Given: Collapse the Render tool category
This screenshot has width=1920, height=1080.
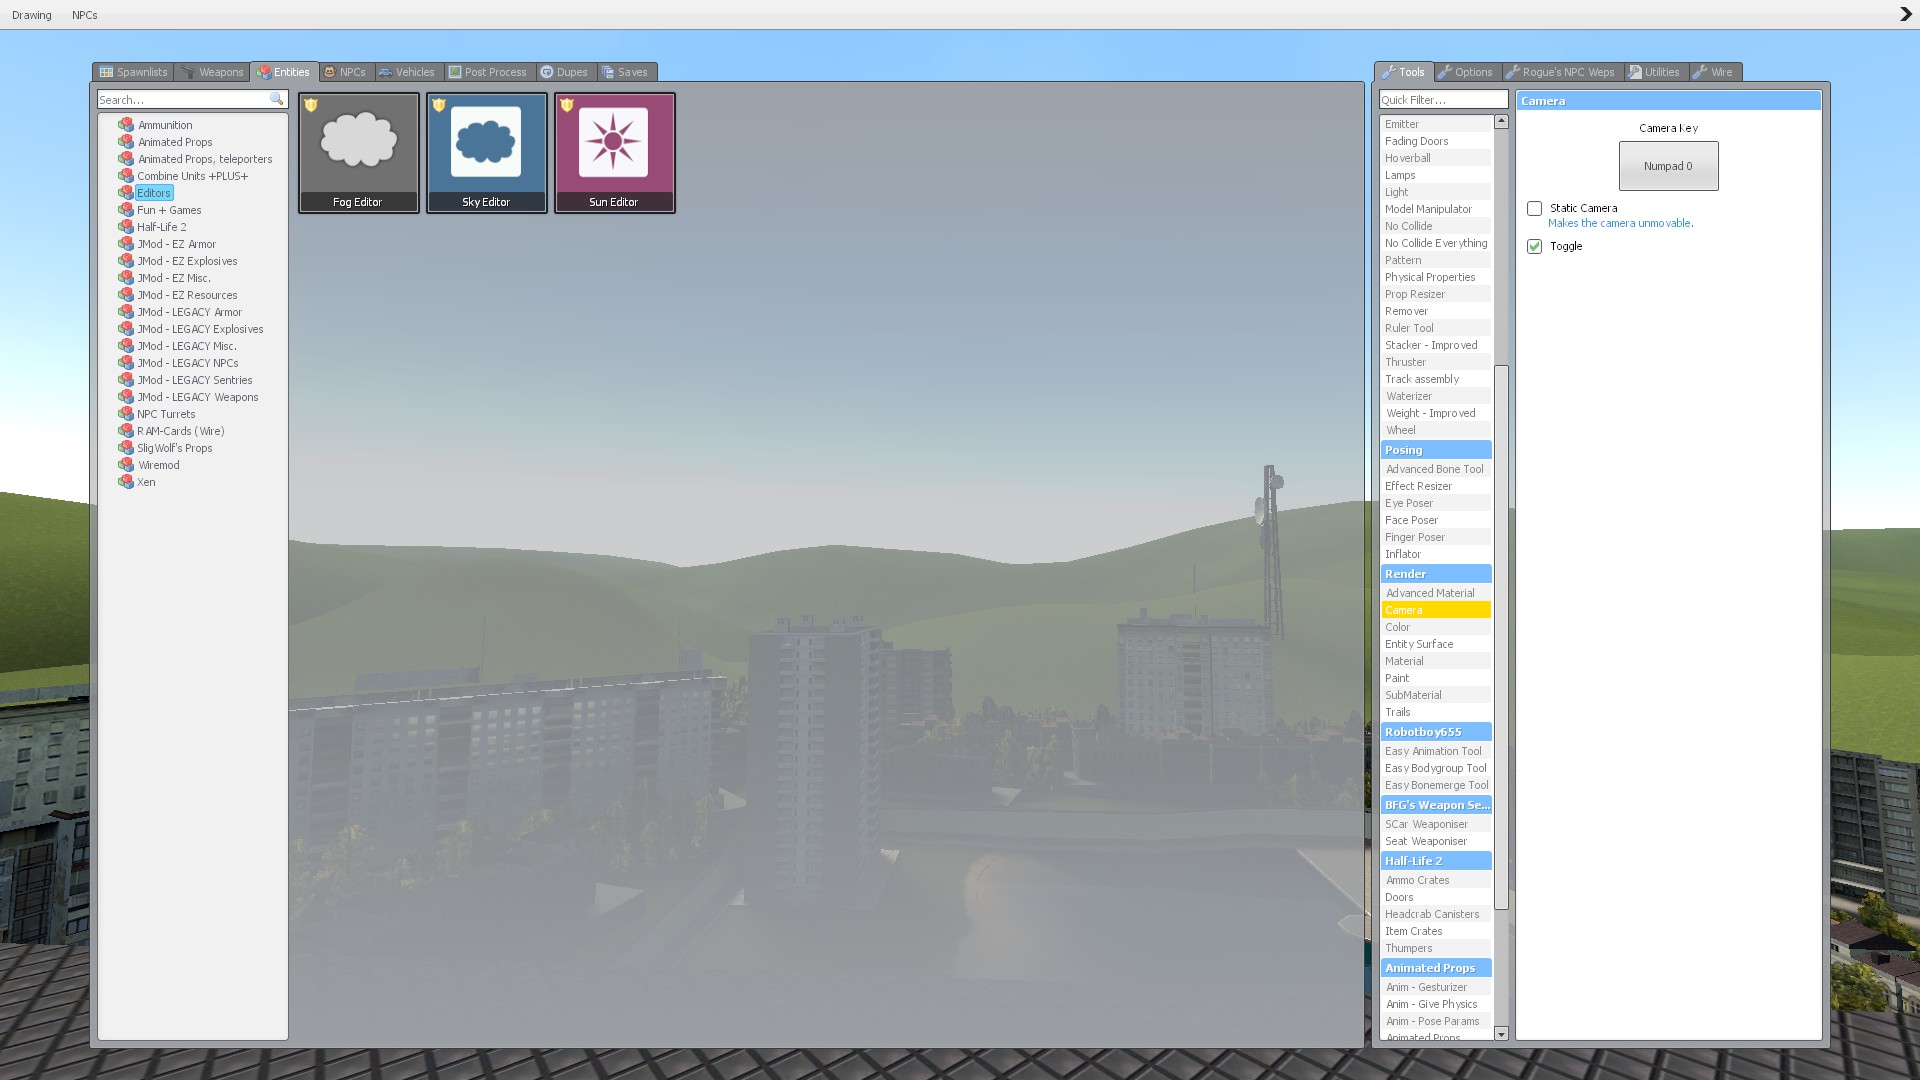Looking at the screenshot, I should coord(1435,574).
